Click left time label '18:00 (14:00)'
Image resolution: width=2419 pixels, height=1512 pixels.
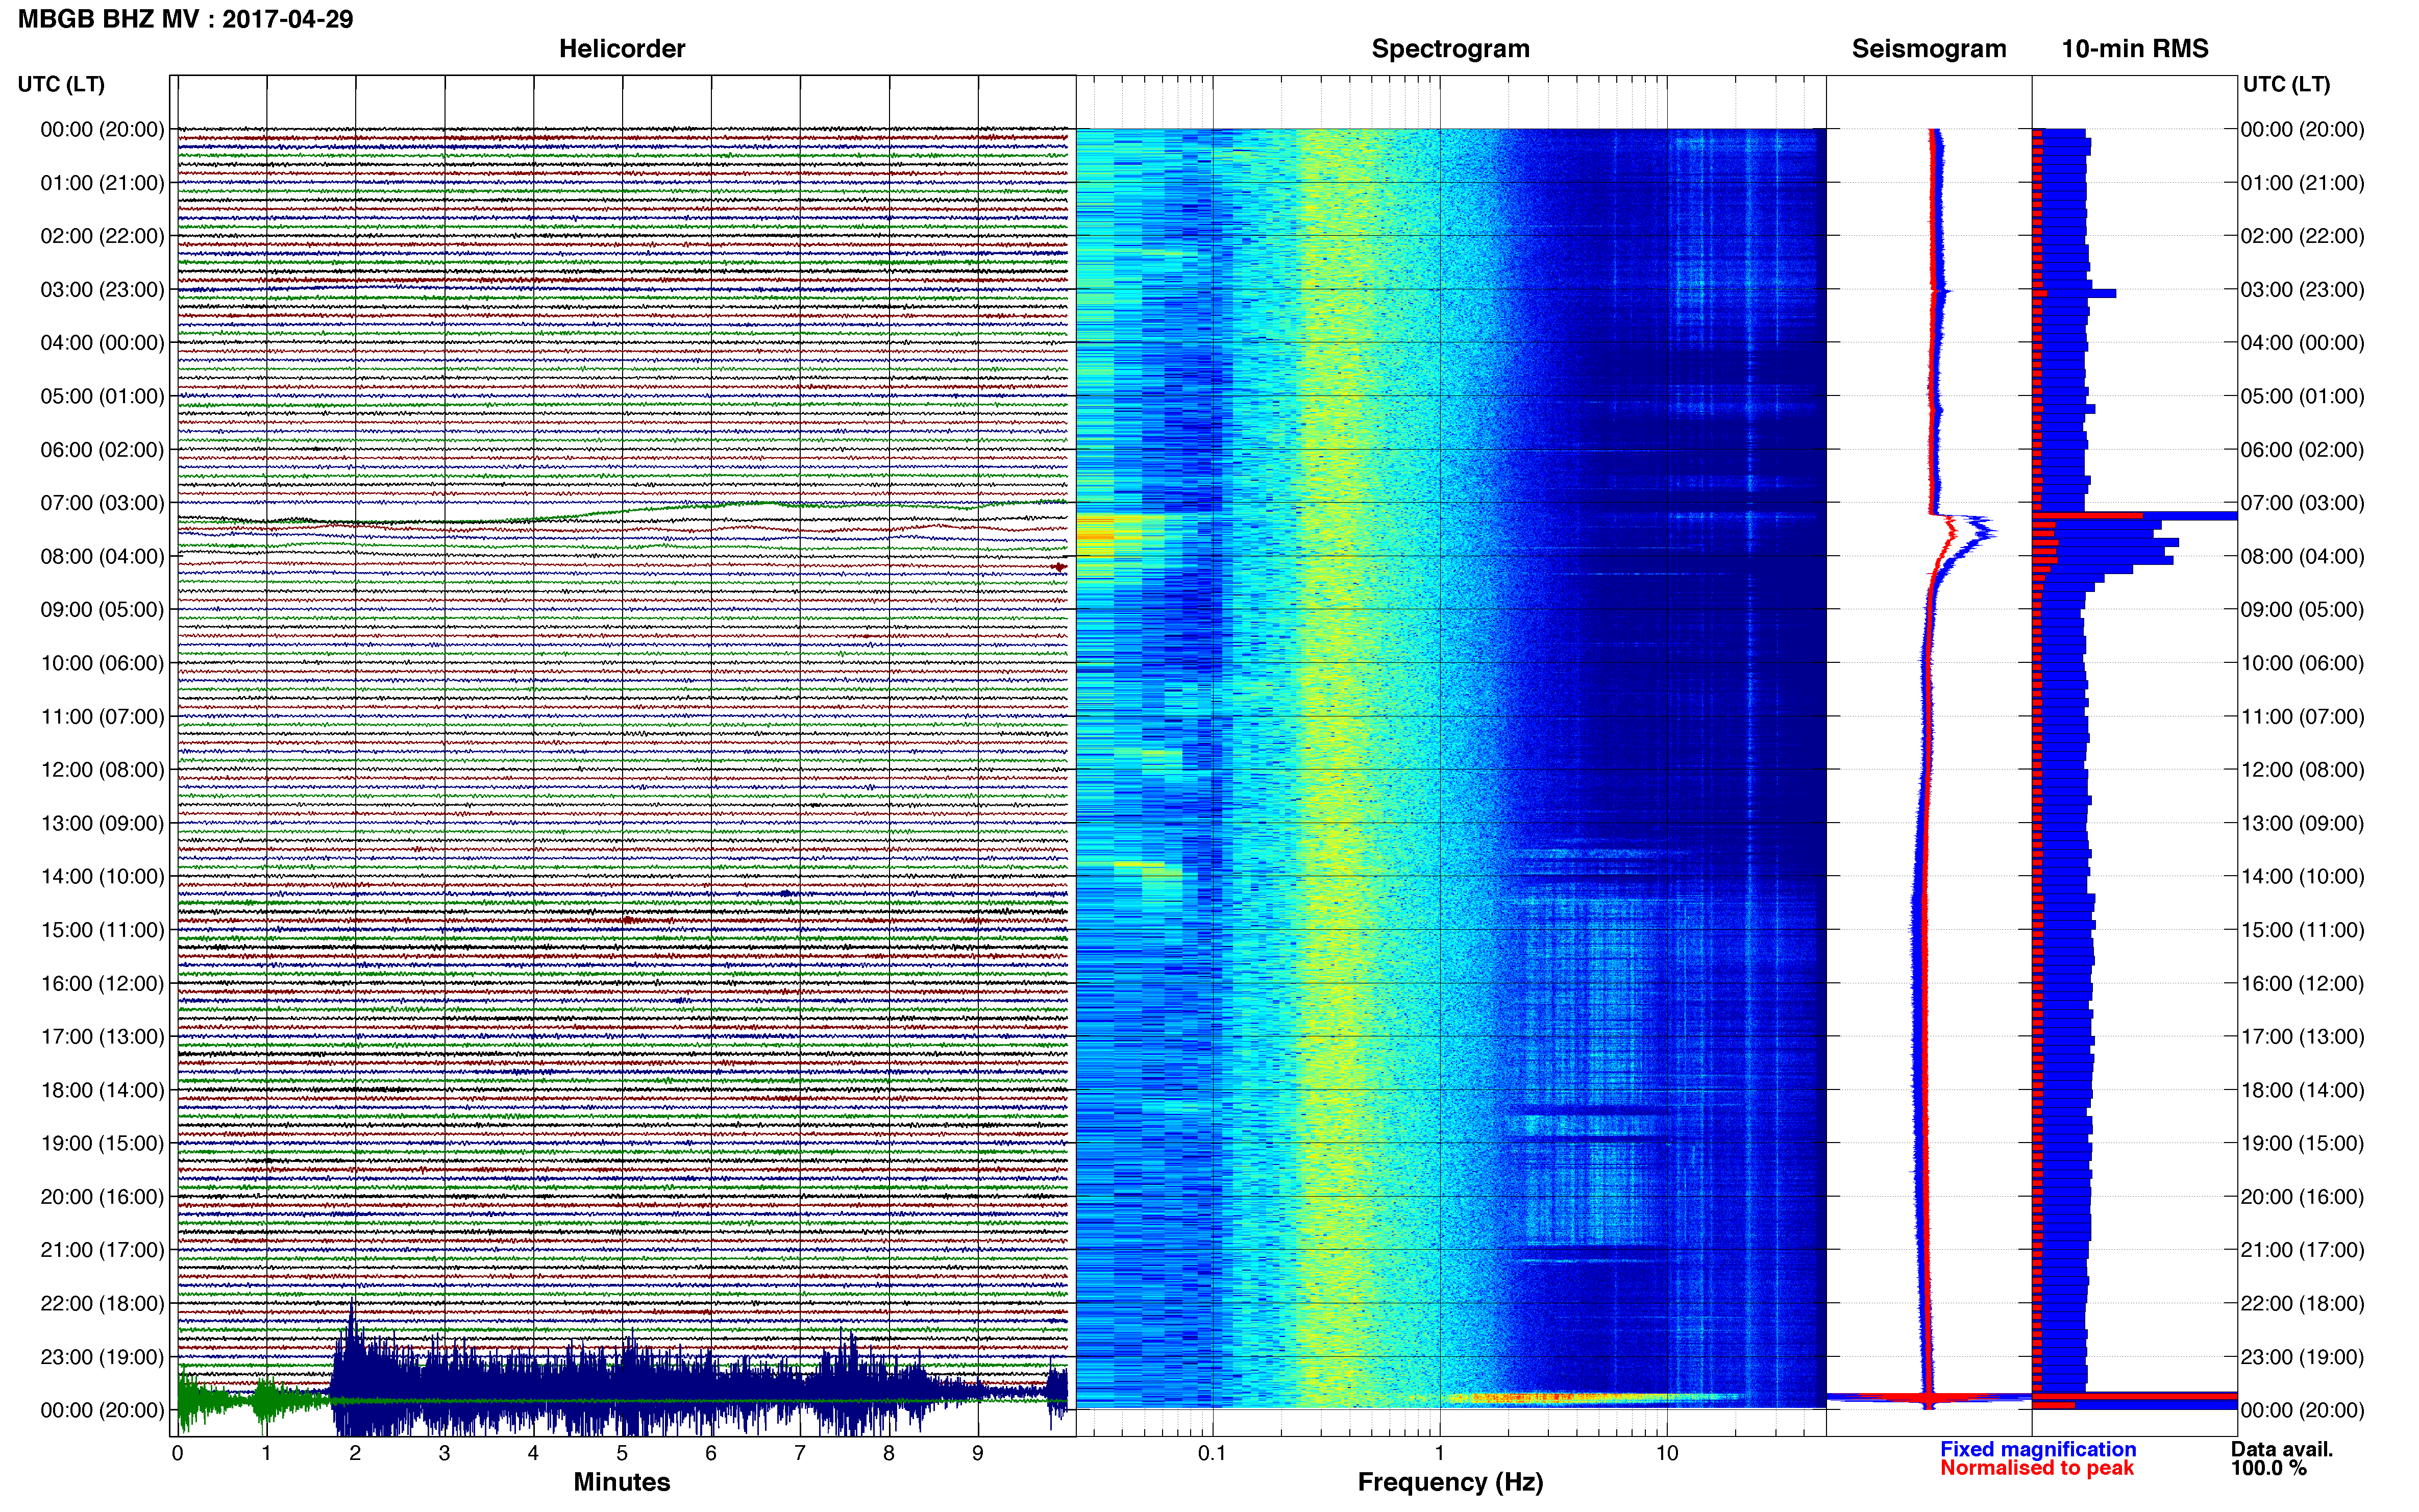(102, 1090)
